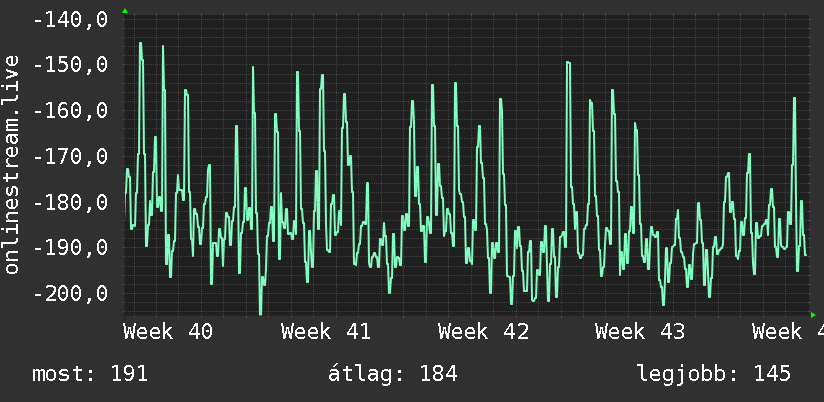
Task: Click the 'Week 42' axis label
Action: 483,332
